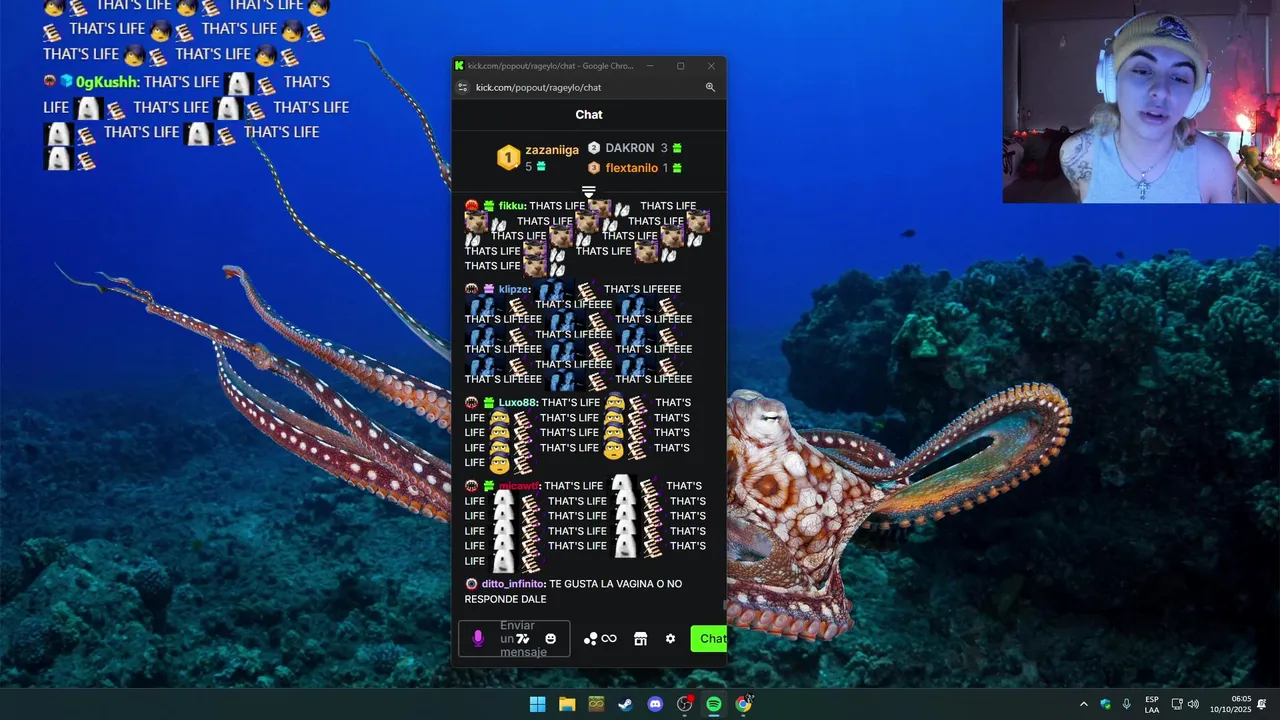Click the magnifier zoom icon in address bar
This screenshot has width=1280, height=720.
pos(710,87)
